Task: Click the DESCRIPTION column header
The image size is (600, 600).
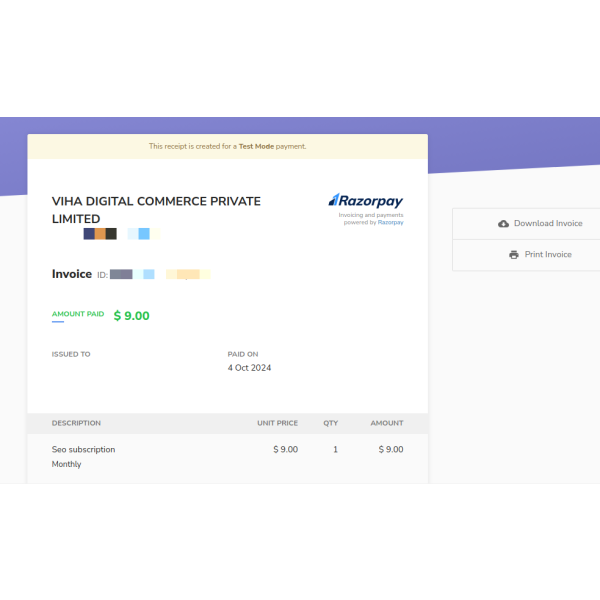Action: tap(76, 423)
